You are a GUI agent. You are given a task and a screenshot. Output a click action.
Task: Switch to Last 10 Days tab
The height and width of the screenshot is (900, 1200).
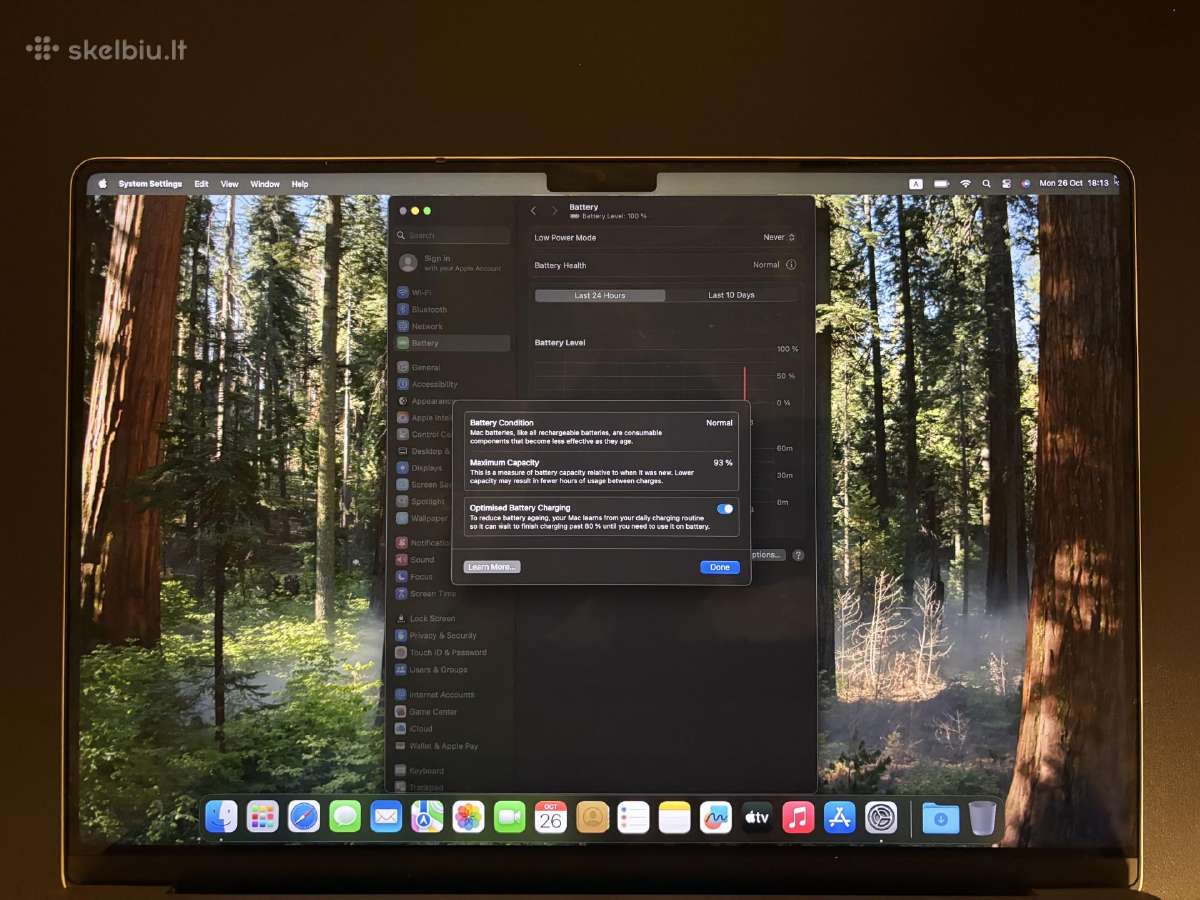tap(732, 295)
